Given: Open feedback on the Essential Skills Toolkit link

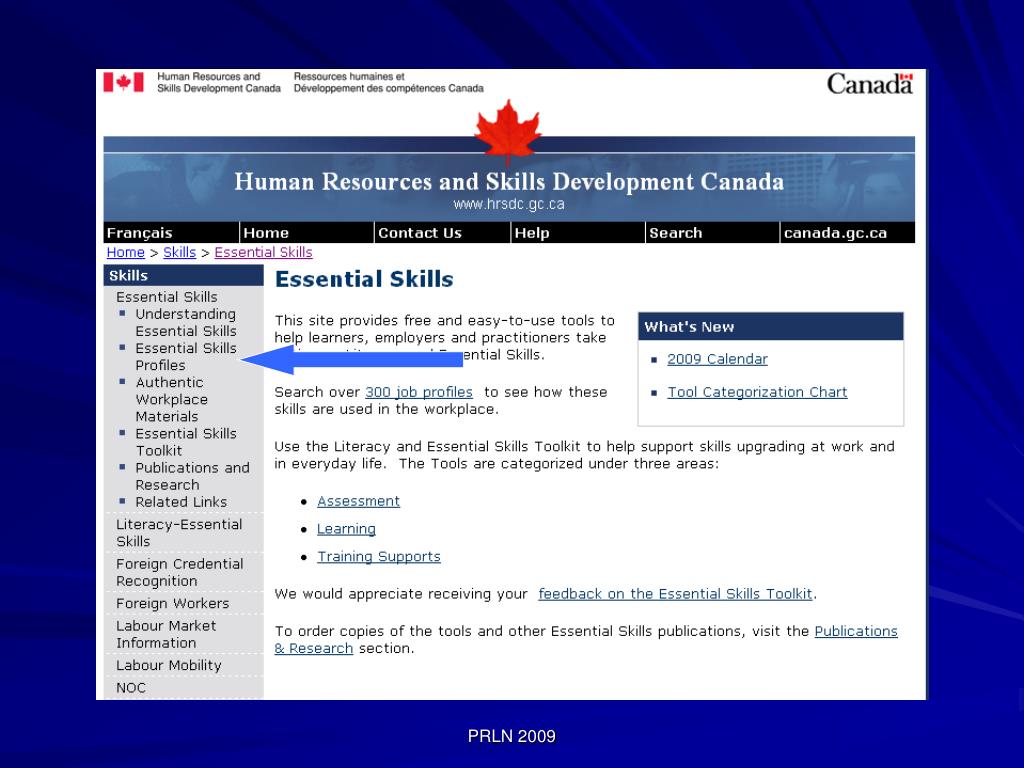Looking at the screenshot, I should pos(675,594).
